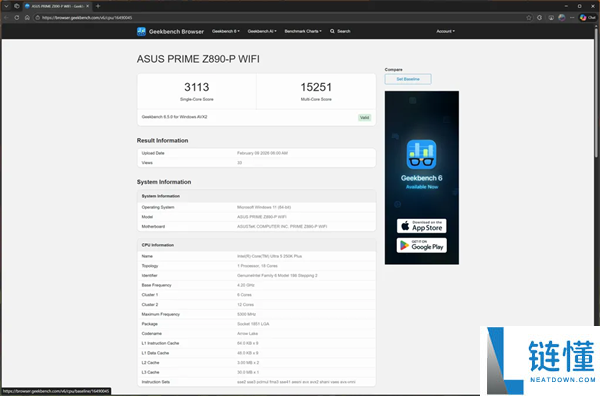Click Available Now in Geekbench 6 ad
Screen dimensions: 600x396
(422, 187)
